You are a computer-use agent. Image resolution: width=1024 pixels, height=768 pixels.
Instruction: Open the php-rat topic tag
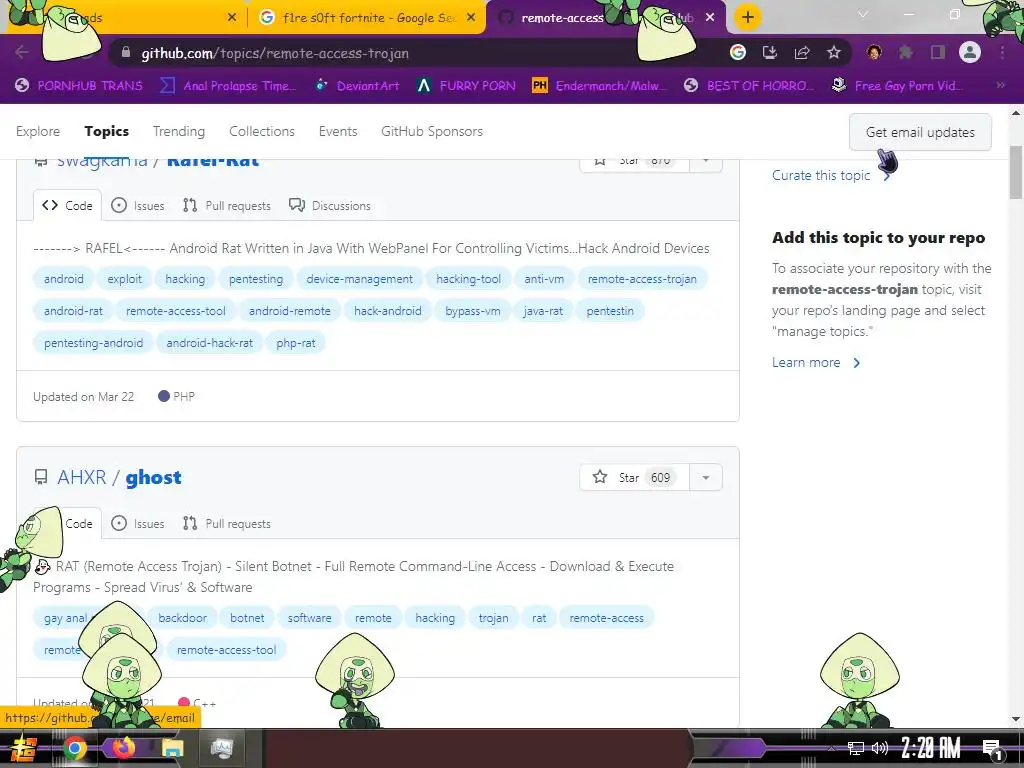coord(296,343)
